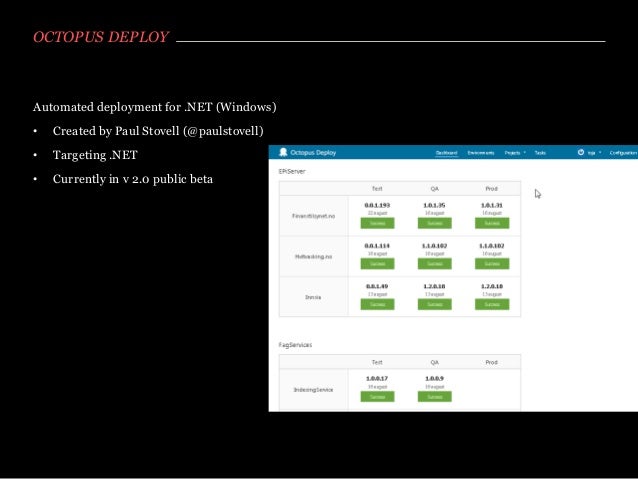
Task: Click version 1.1.0.102 in the QA column
Action: point(434,246)
